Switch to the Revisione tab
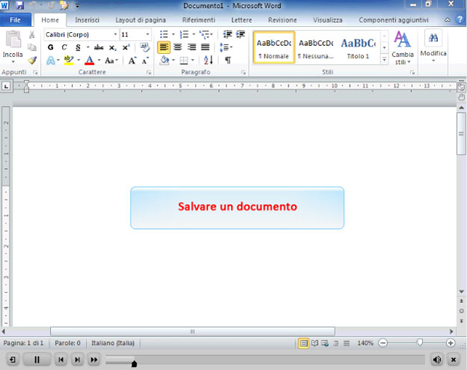The image size is (467, 370). (x=282, y=20)
